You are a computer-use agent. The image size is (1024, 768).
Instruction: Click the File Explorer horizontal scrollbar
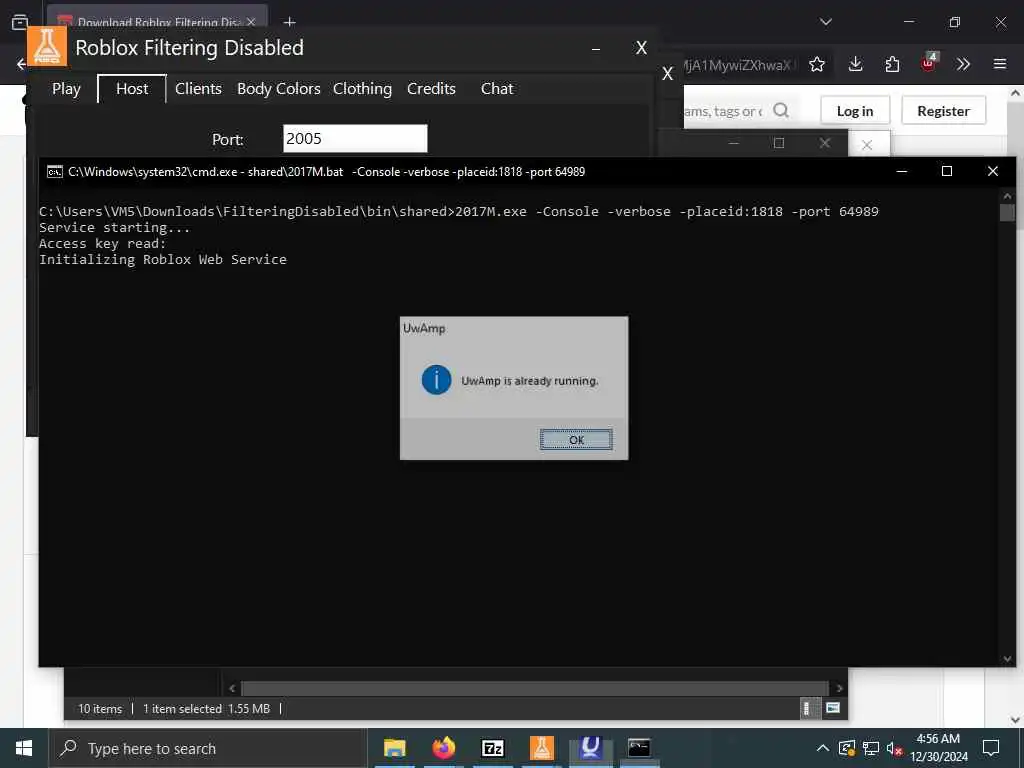coord(535,688)
